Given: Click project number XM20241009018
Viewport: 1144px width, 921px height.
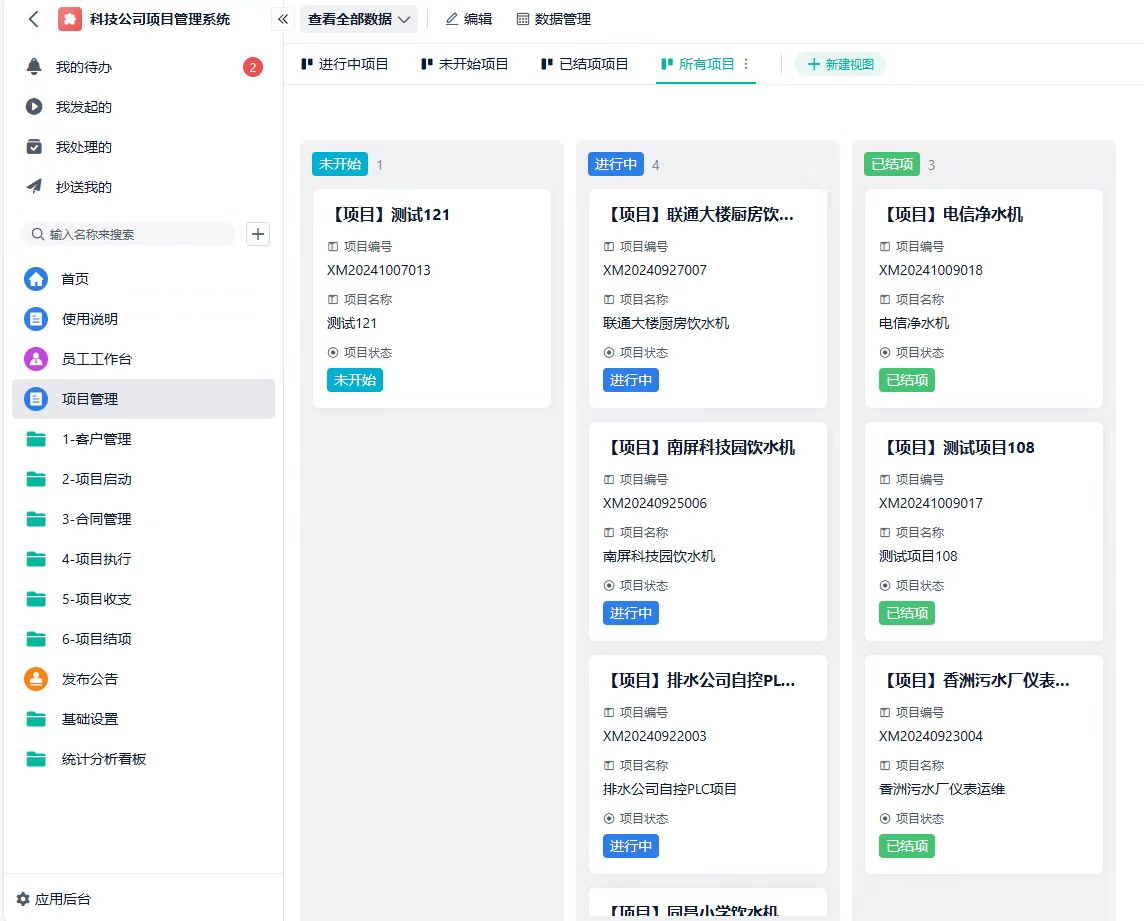Looking at the screenshot, I should click(930, 270).
